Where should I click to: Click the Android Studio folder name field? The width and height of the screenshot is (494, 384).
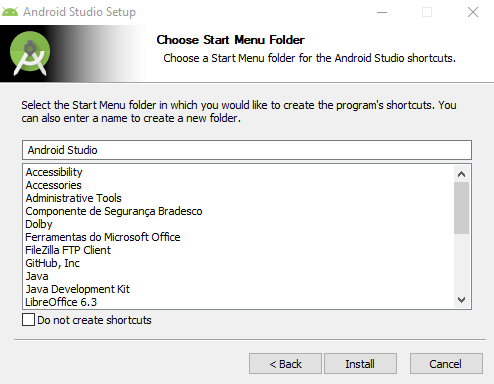[x=247, y=150]
